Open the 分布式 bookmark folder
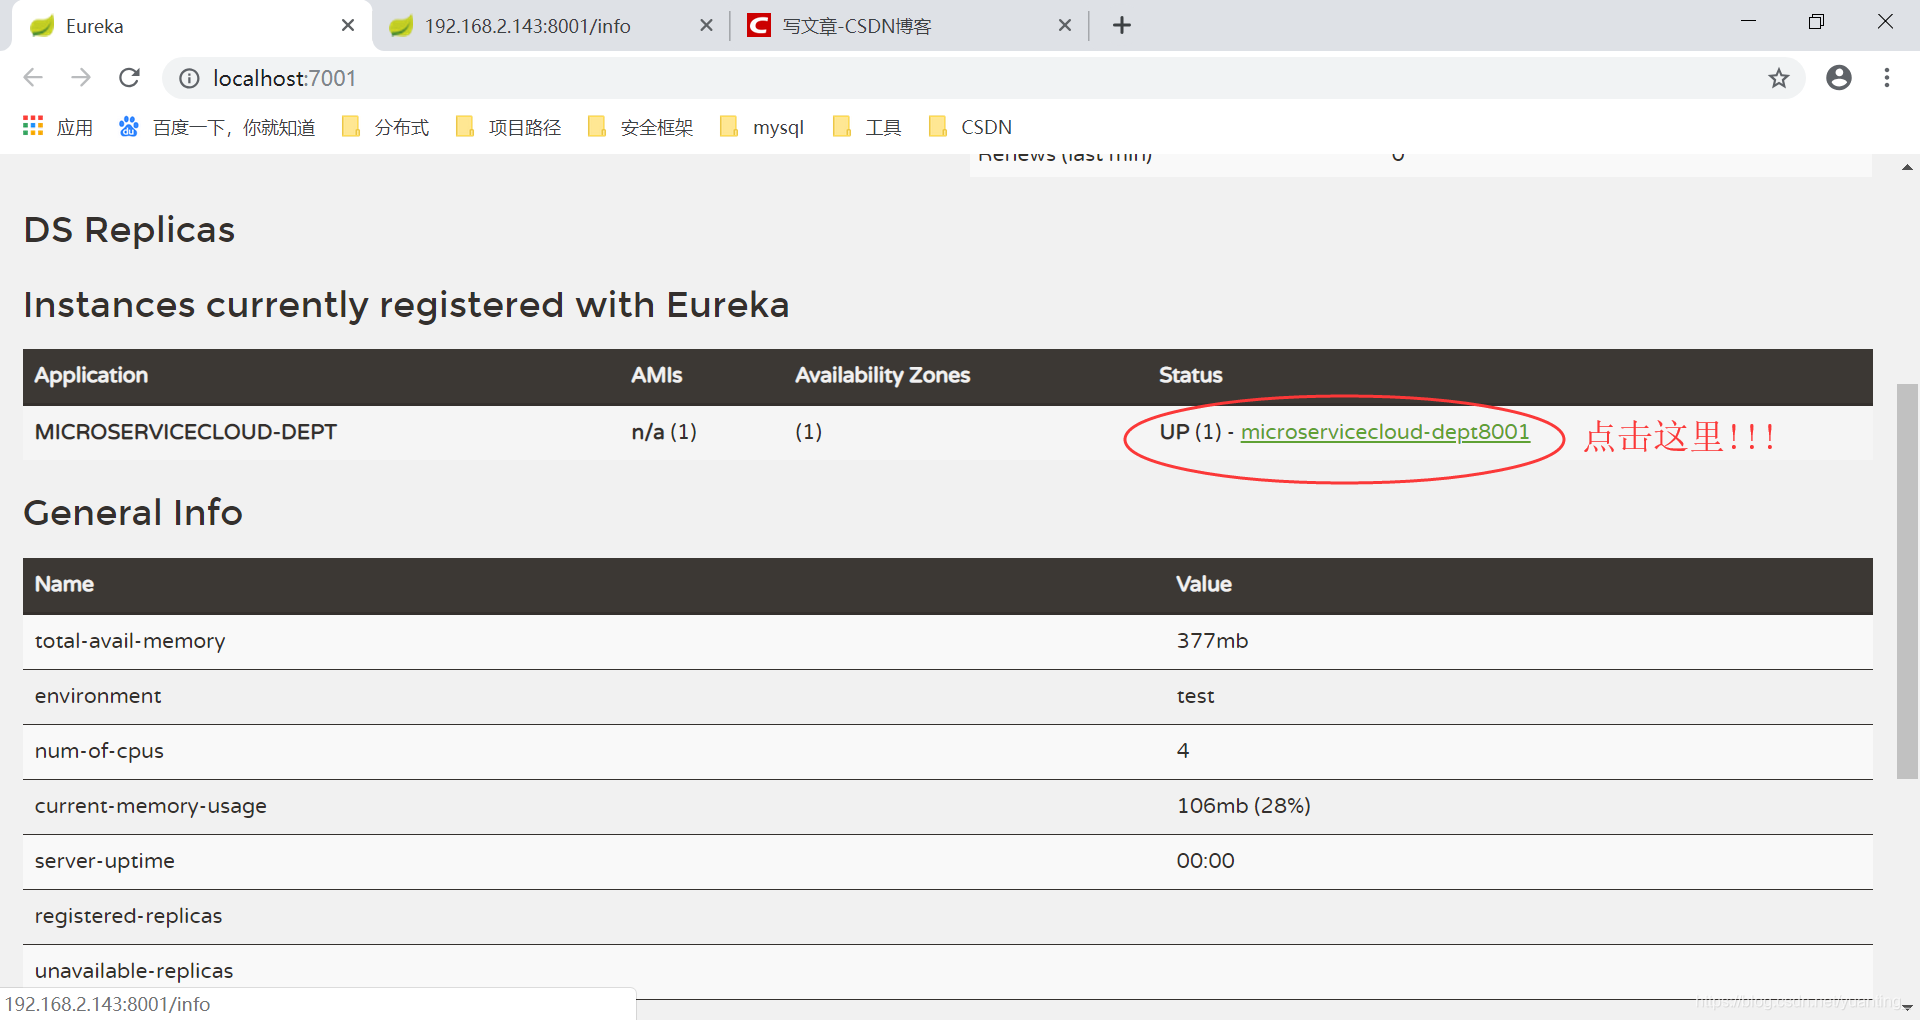 pos(385,127)
